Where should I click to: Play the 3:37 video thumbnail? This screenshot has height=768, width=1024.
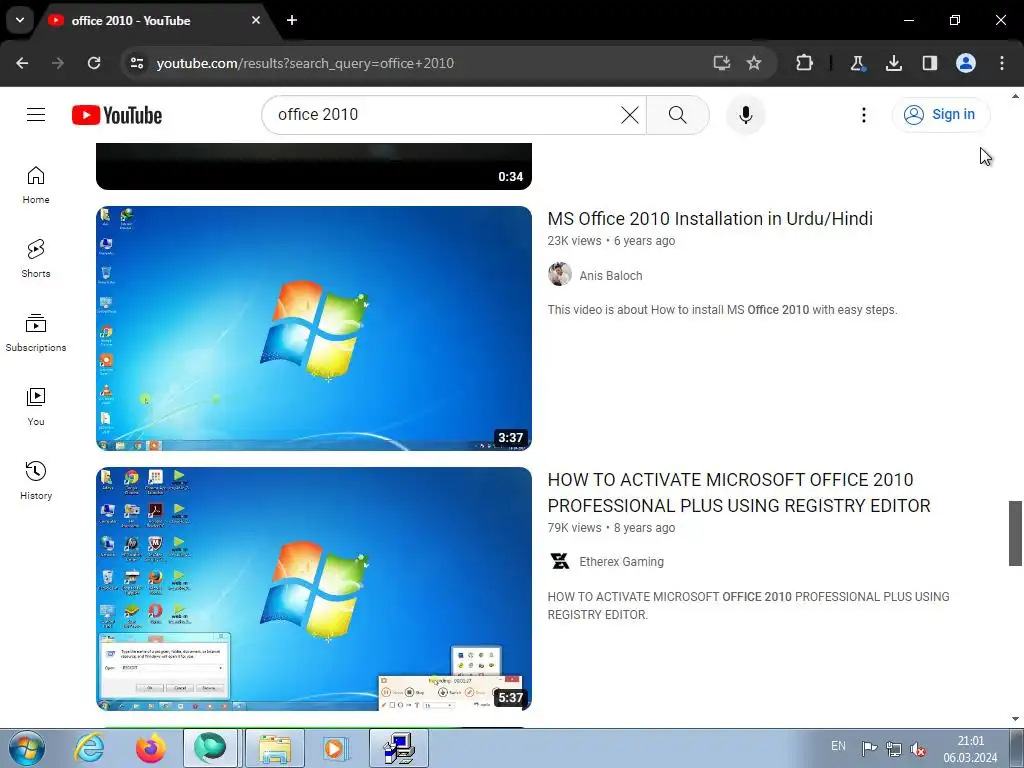[314, 328]
